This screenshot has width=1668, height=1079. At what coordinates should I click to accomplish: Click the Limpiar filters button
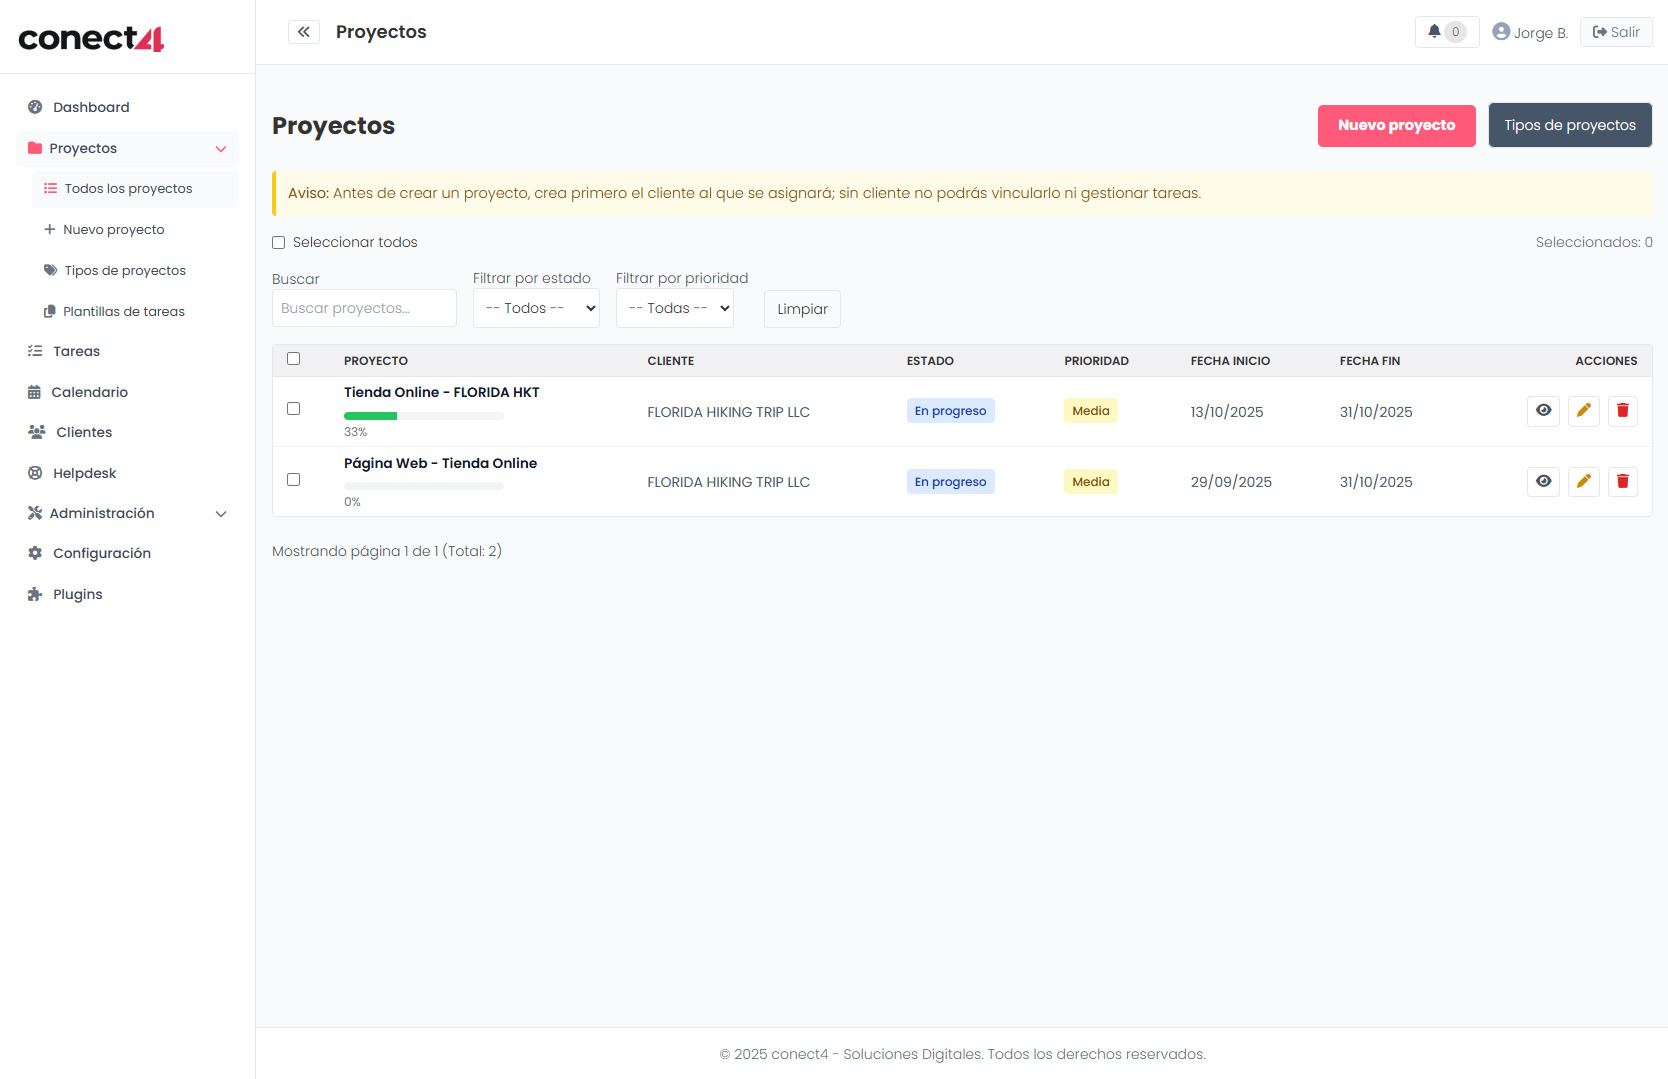[802, 309]
